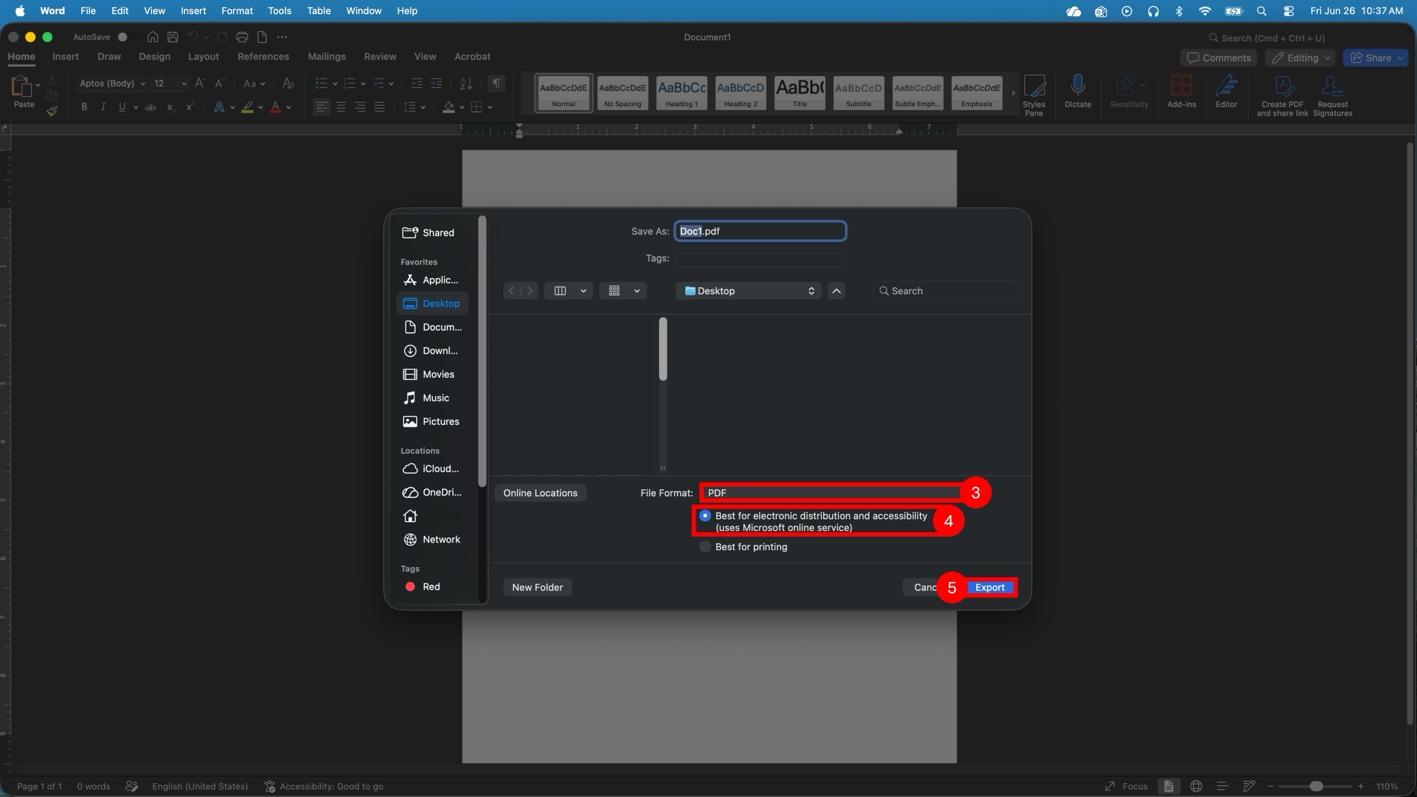Center align the text
Image resolution: width=1417 pixels, height=797 pixels.
click(x=341, y=107)
